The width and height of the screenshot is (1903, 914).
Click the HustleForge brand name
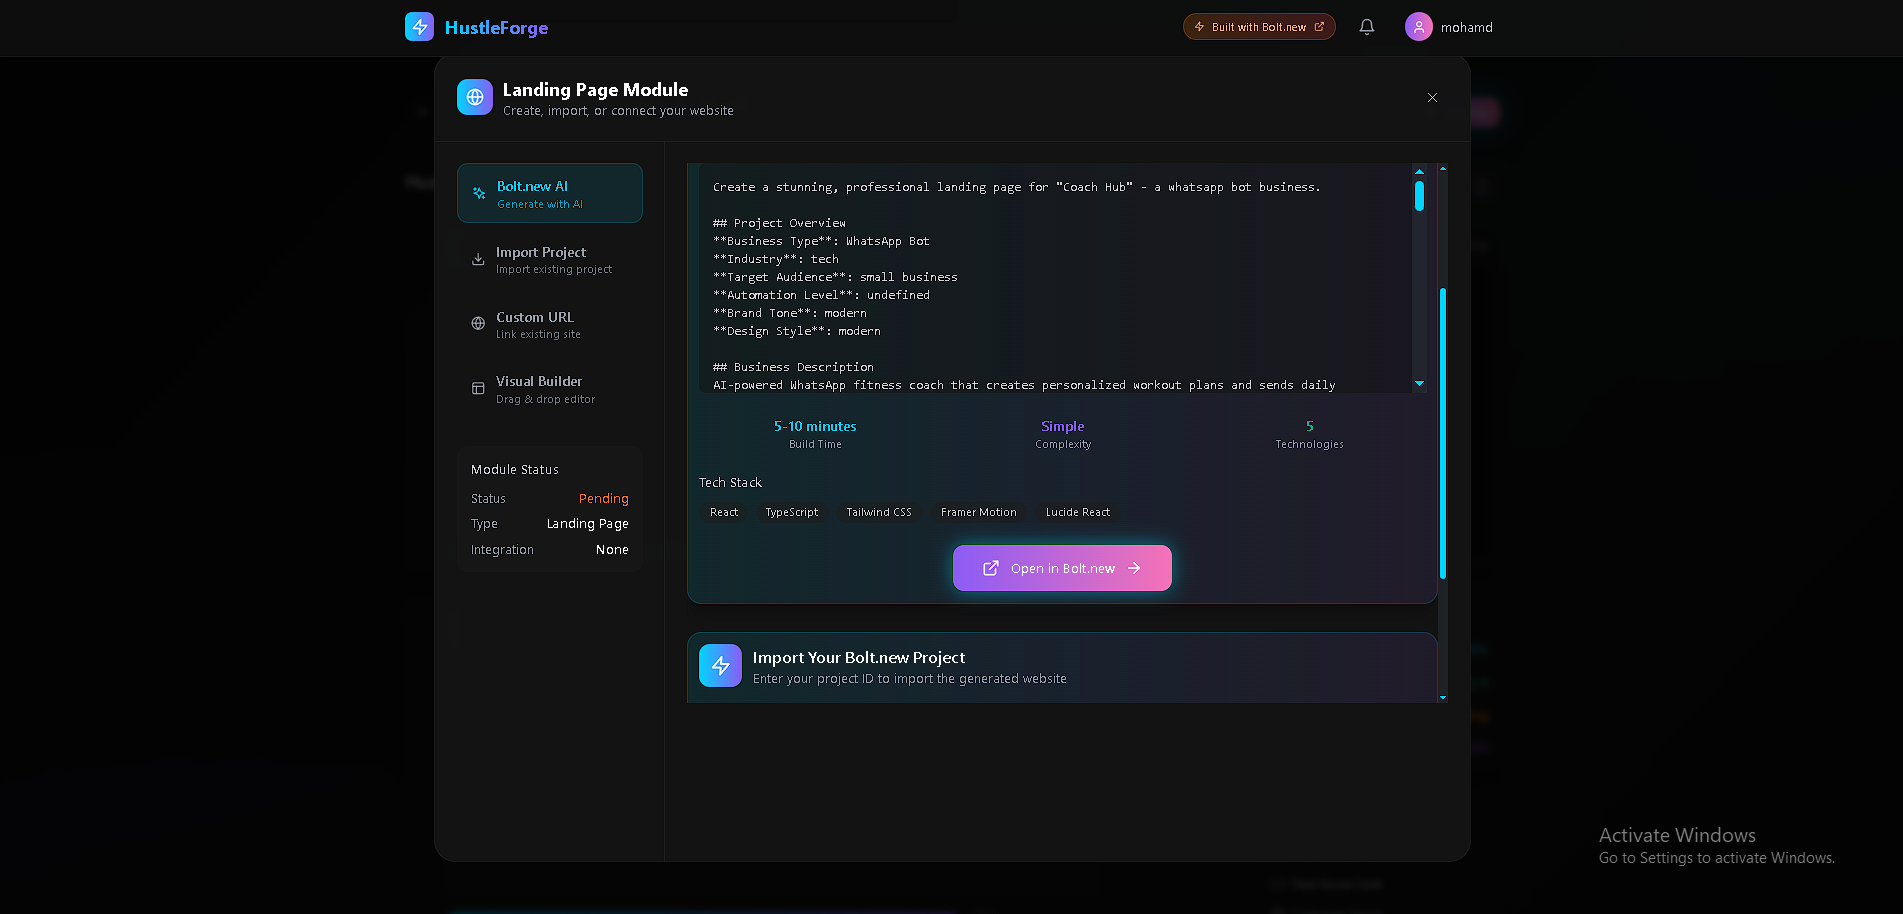(x=496, y=27)
